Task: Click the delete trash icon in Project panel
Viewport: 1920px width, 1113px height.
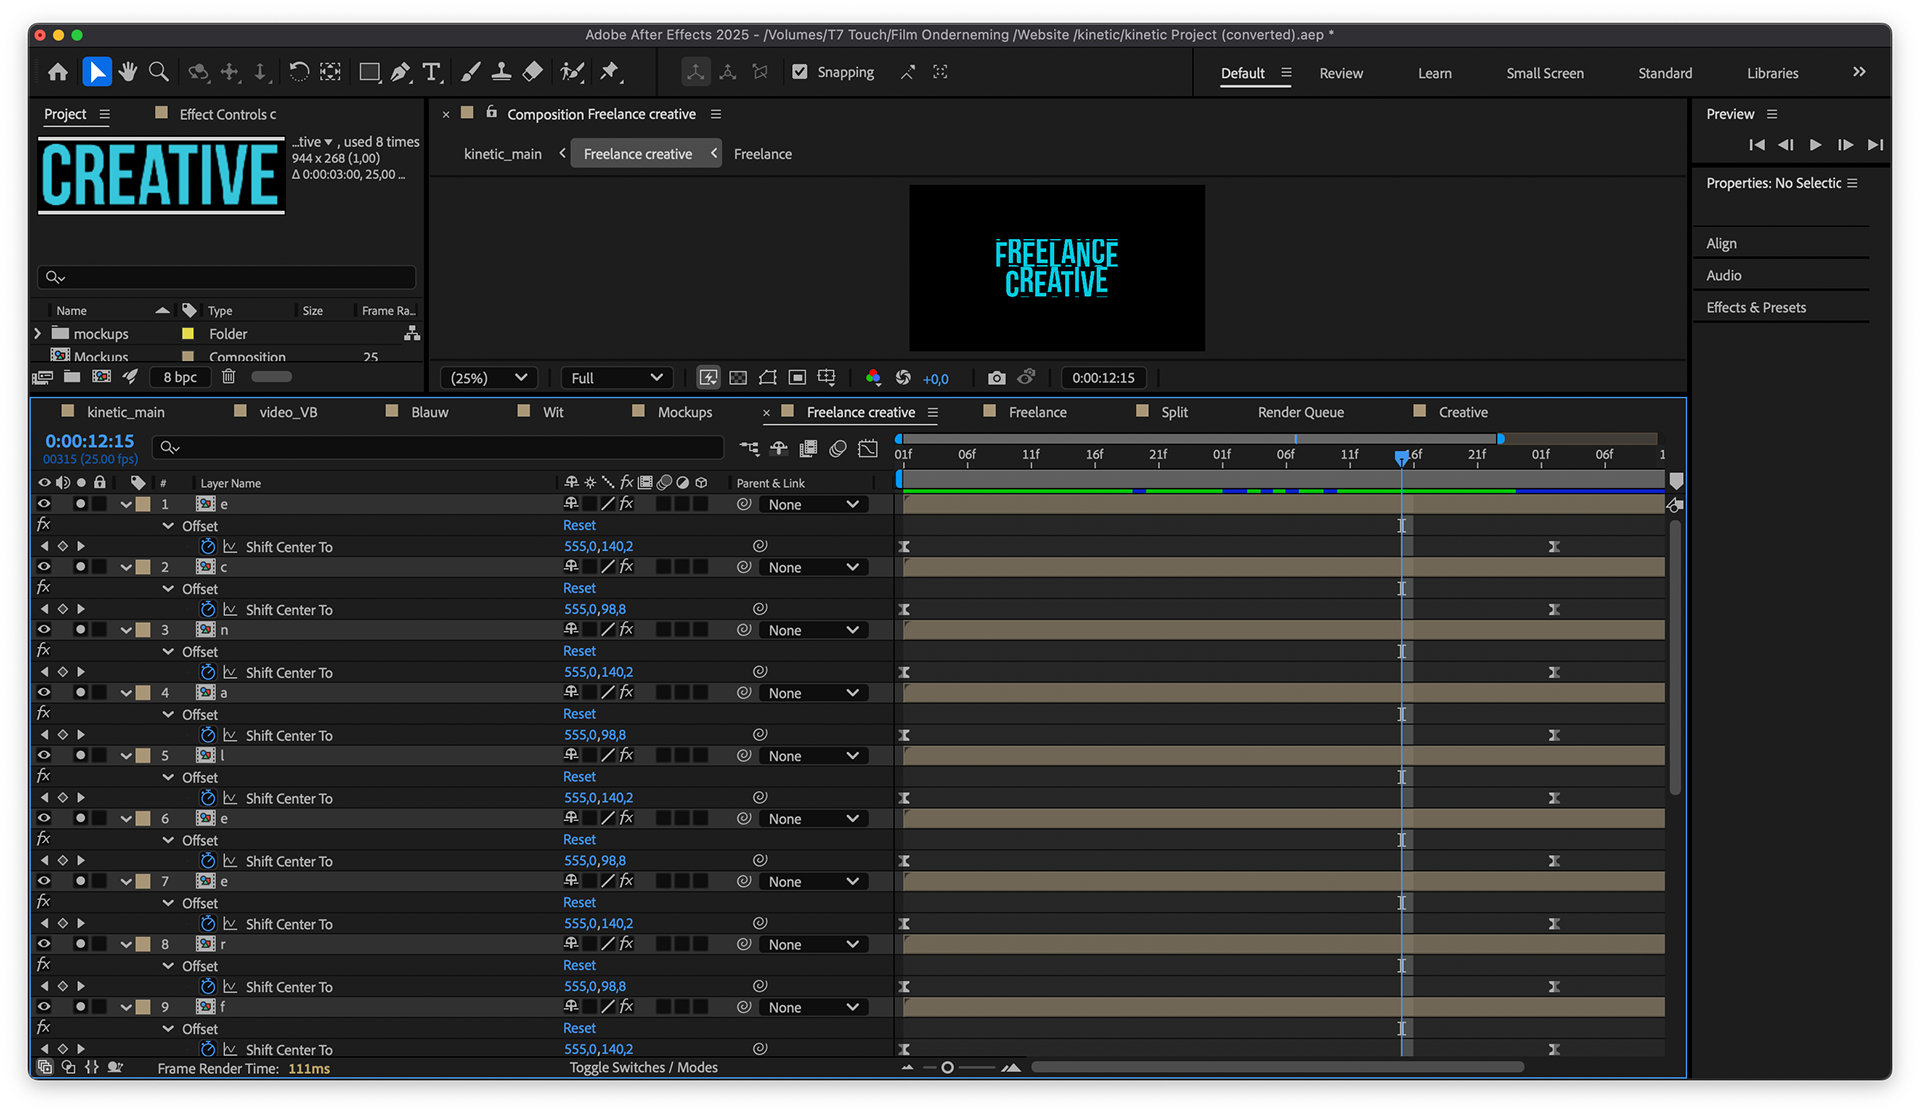Action: (228, 377)
